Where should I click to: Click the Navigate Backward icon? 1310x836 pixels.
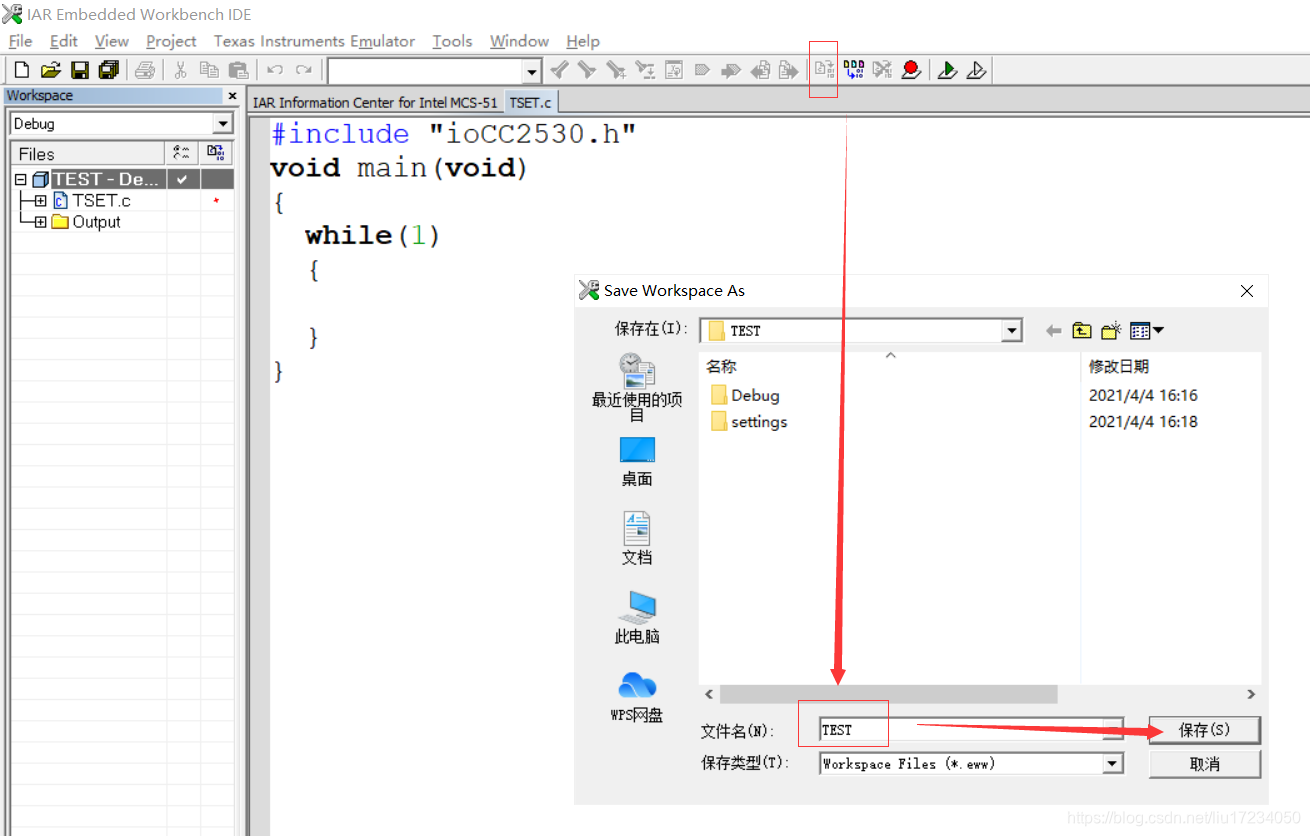tap(760, 70)
